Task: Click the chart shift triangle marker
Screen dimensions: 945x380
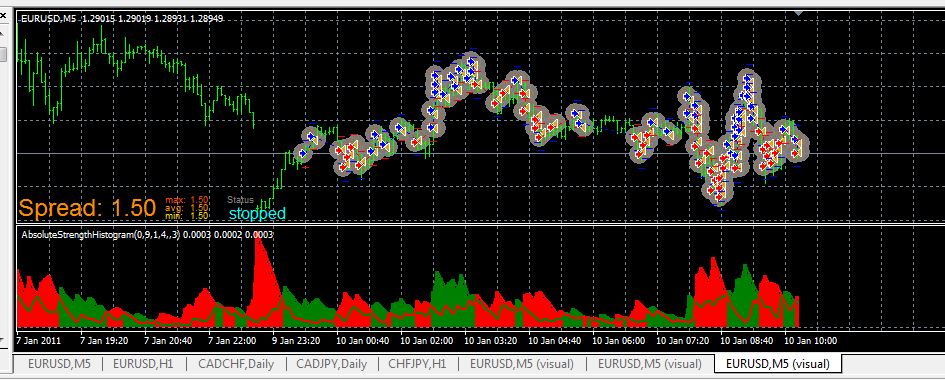Action: point(799,13)
